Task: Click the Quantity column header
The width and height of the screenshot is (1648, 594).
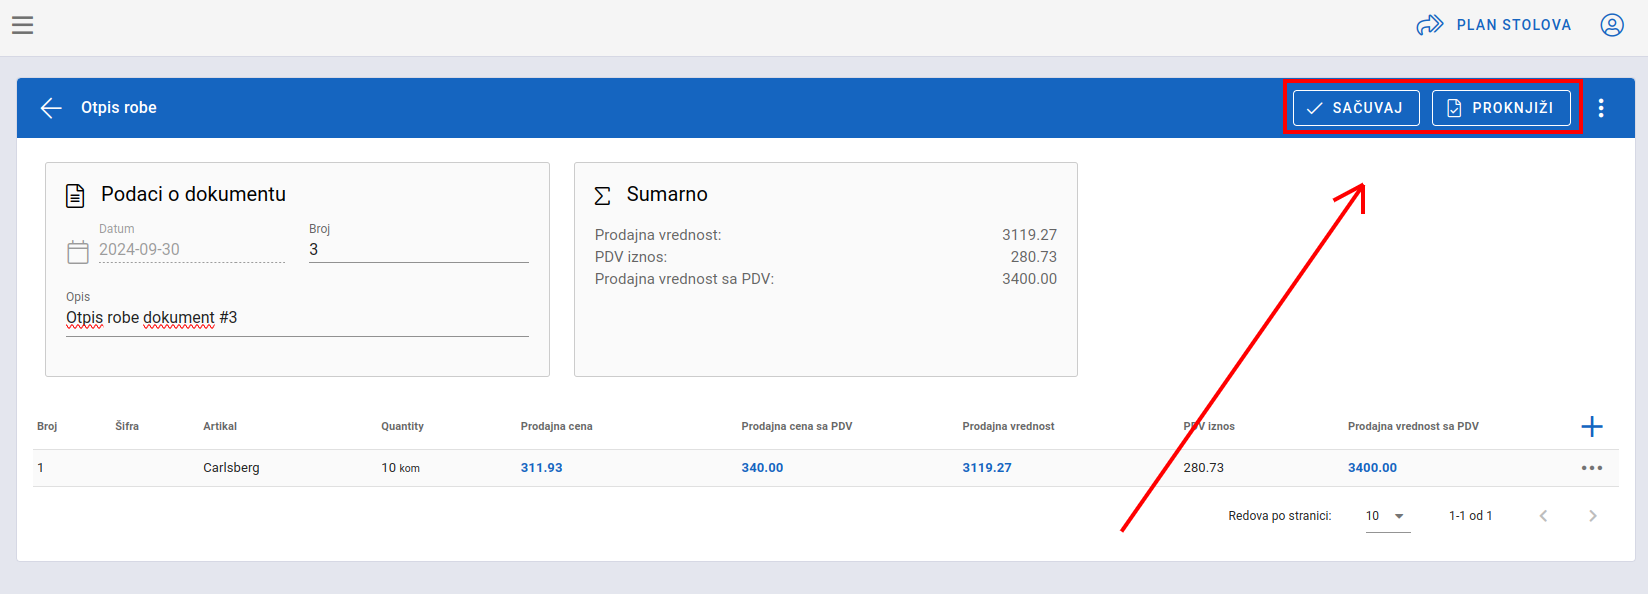Action: coord(402,426)
